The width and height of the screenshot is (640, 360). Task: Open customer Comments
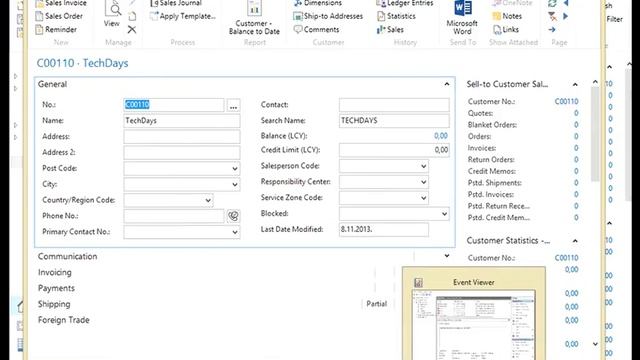coord(317,29)
